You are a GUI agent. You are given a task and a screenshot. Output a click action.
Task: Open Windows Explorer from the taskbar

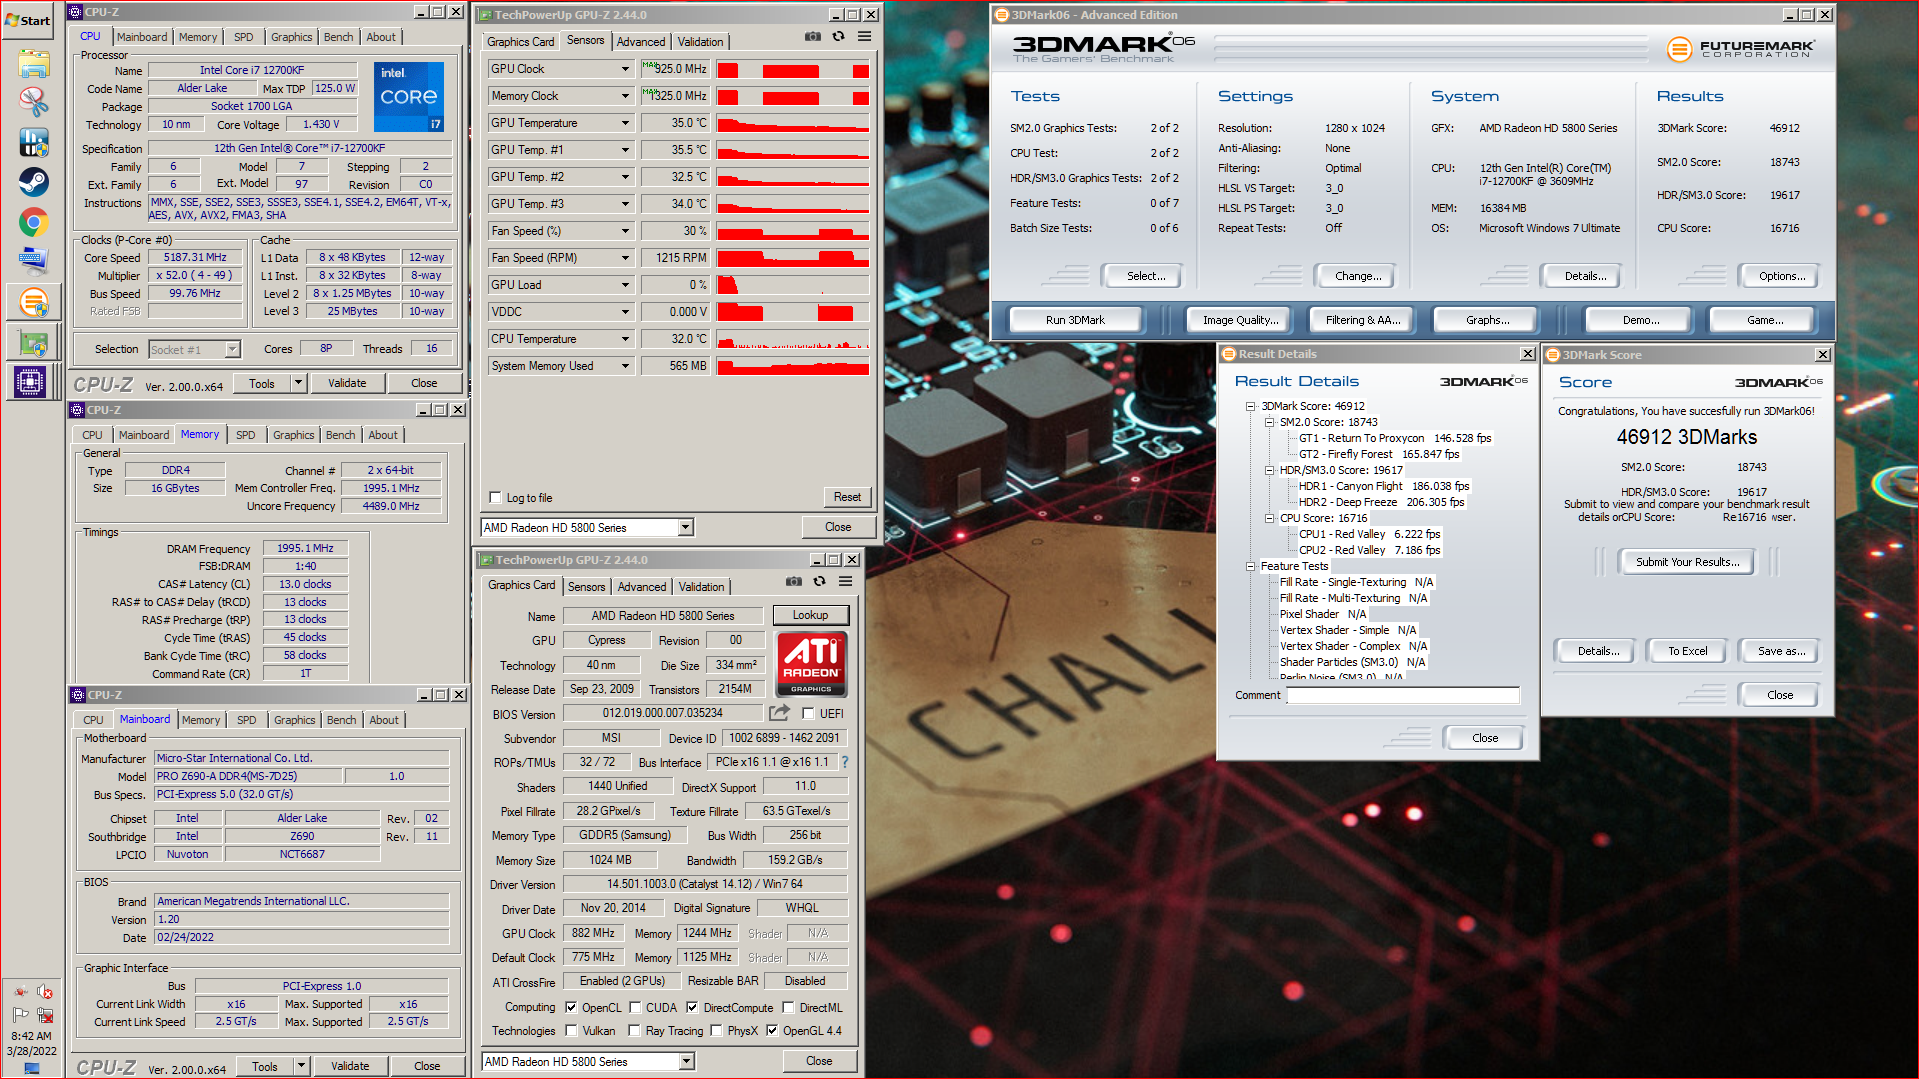click(33, 65)
